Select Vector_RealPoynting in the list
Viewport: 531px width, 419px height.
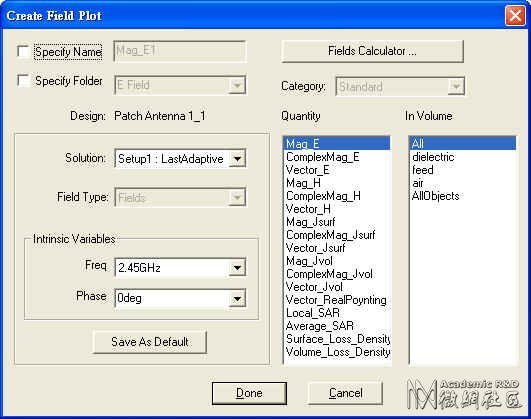coord(336,300)
